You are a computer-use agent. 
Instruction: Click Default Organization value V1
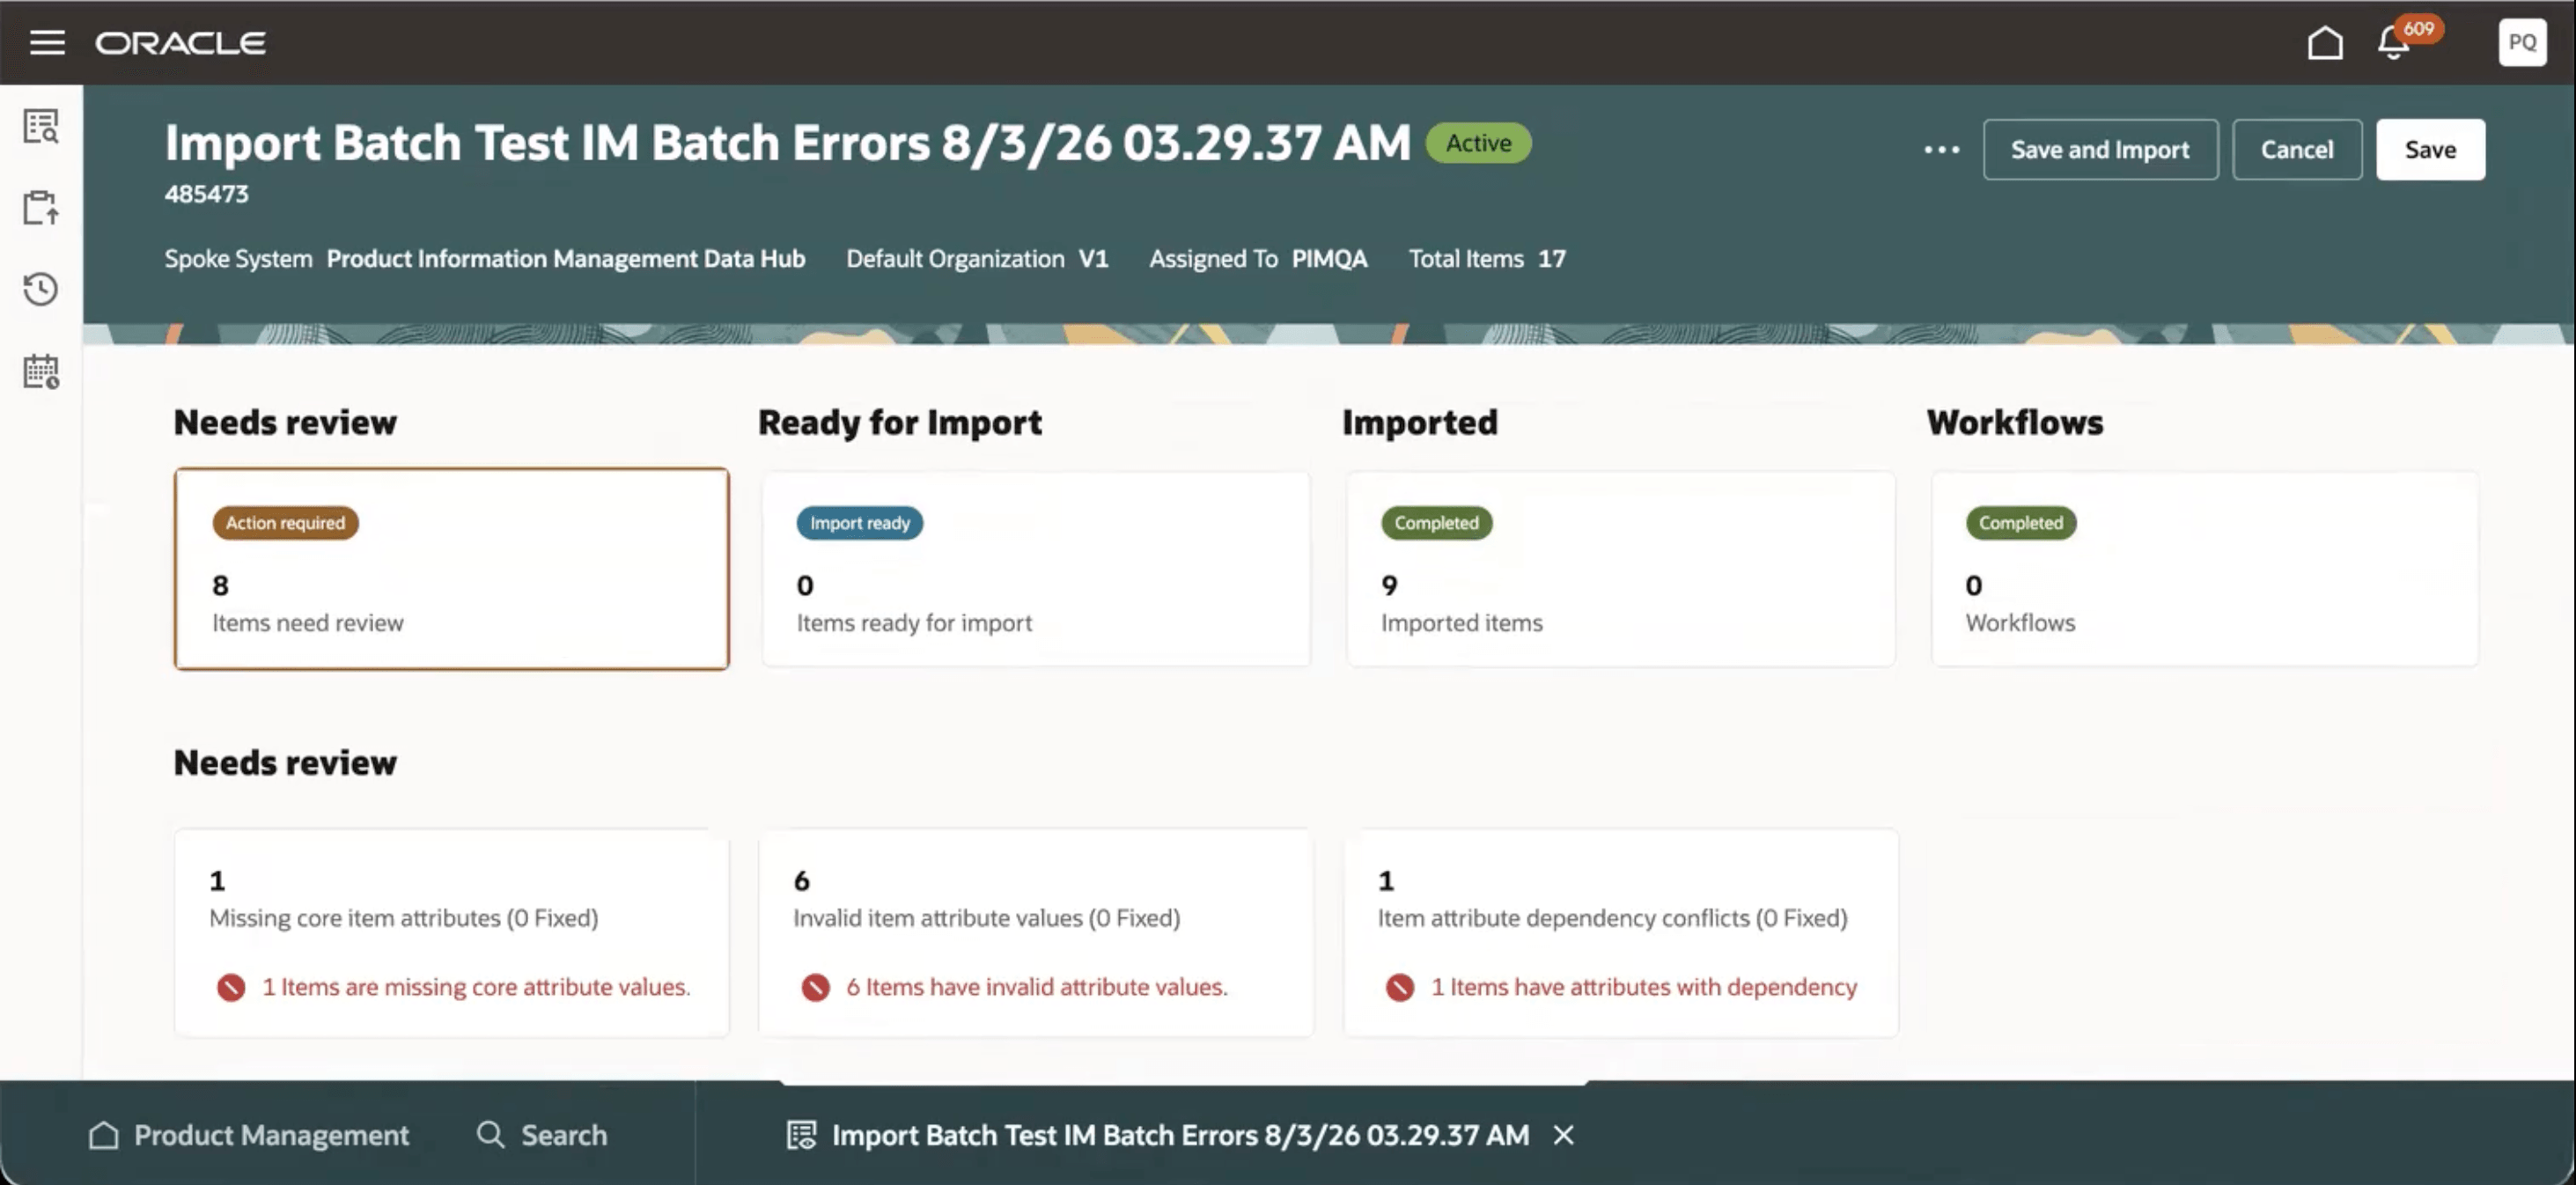pyautogui.click(x=1093, y=259)
